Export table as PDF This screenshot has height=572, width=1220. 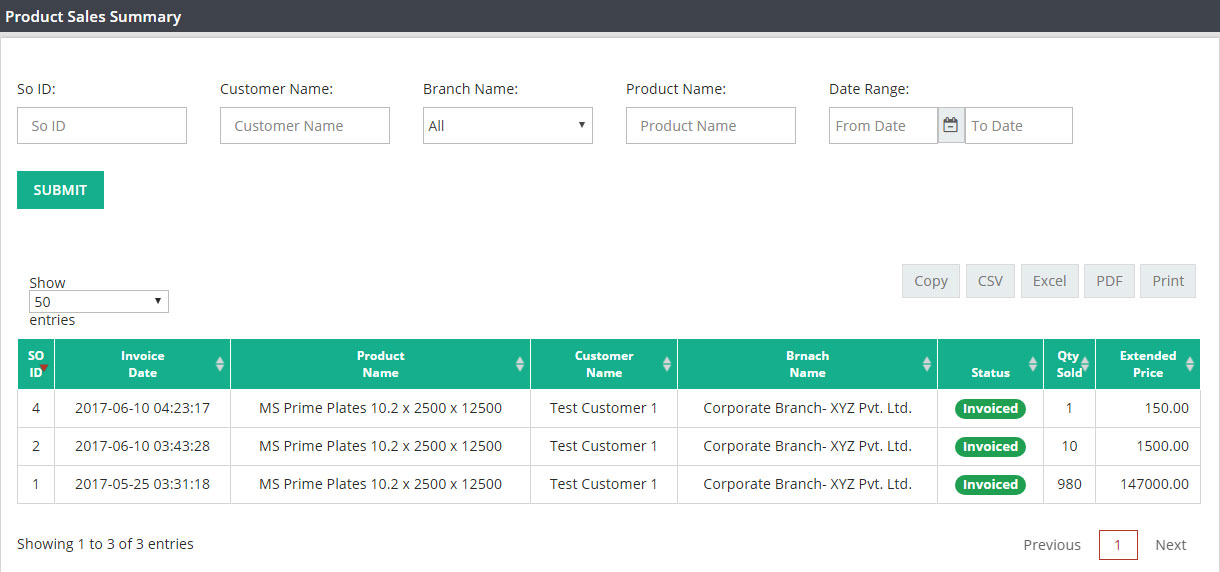(1109, 281)
